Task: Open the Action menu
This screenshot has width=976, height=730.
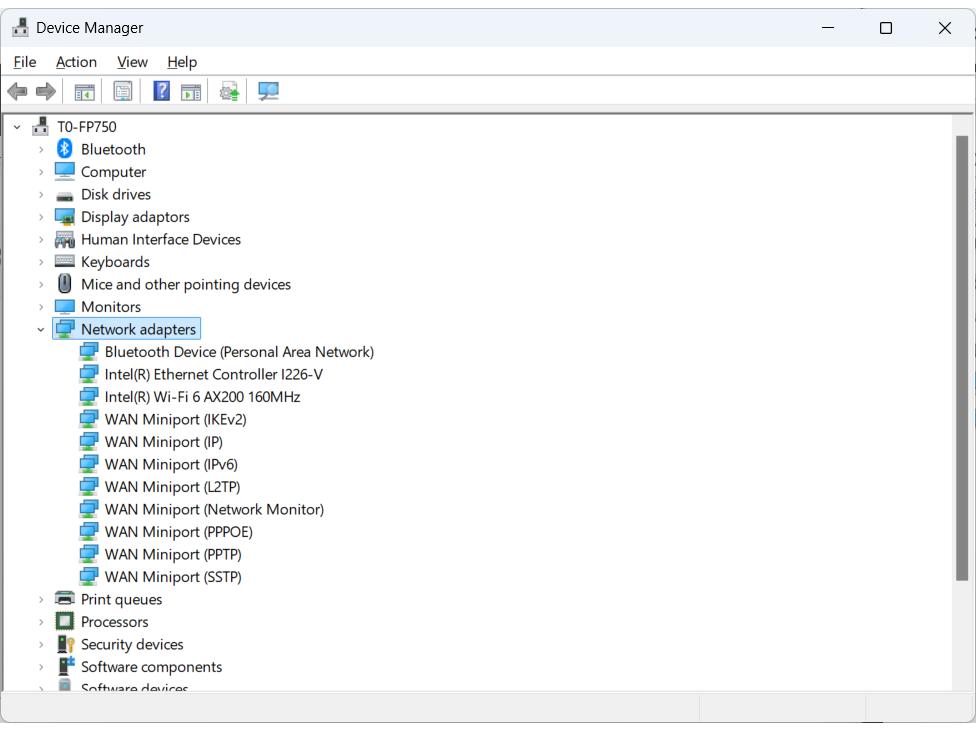Action: 76,62
